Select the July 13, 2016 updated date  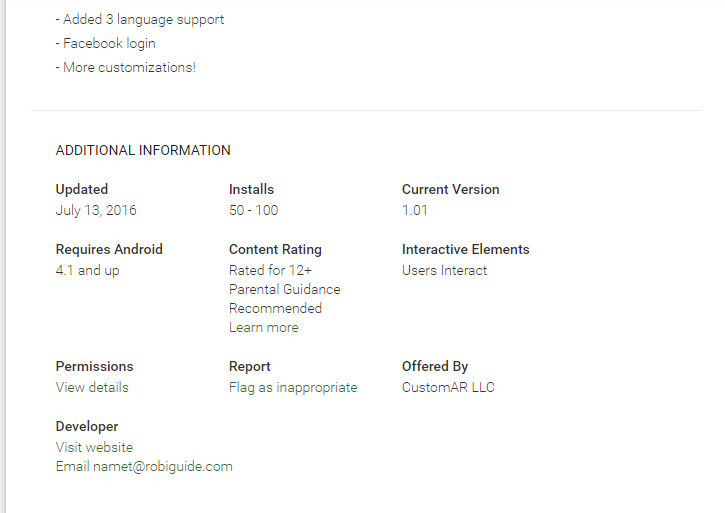point(96,210)
